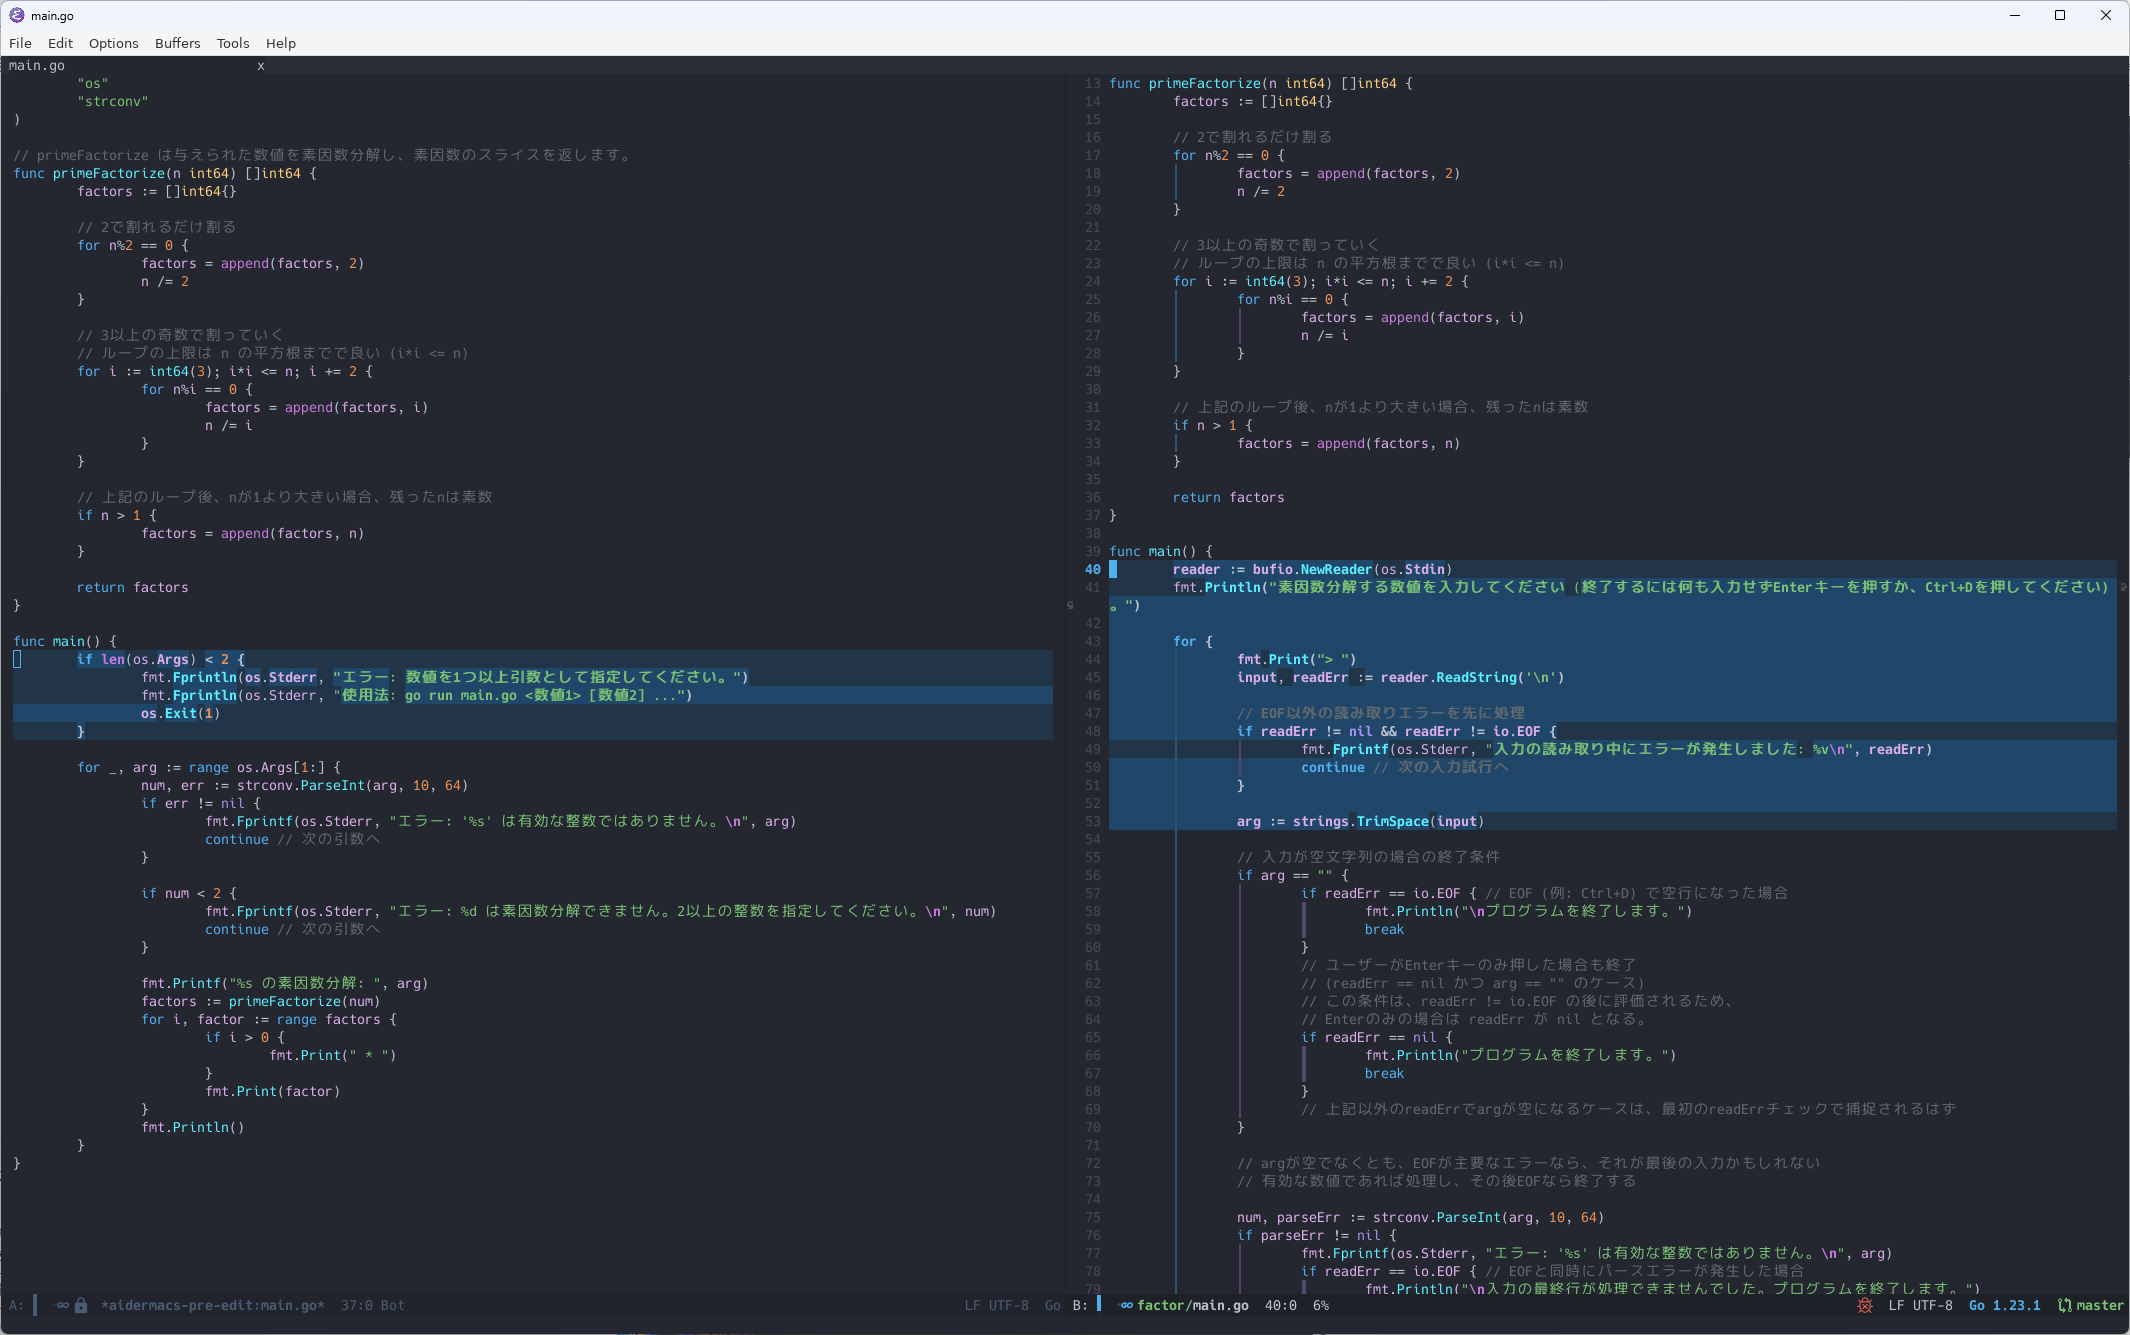This screenshot has width=2130, height=1335.
Task: Click the LF line-ending indicator in right modeline
Action: 1896,1305
